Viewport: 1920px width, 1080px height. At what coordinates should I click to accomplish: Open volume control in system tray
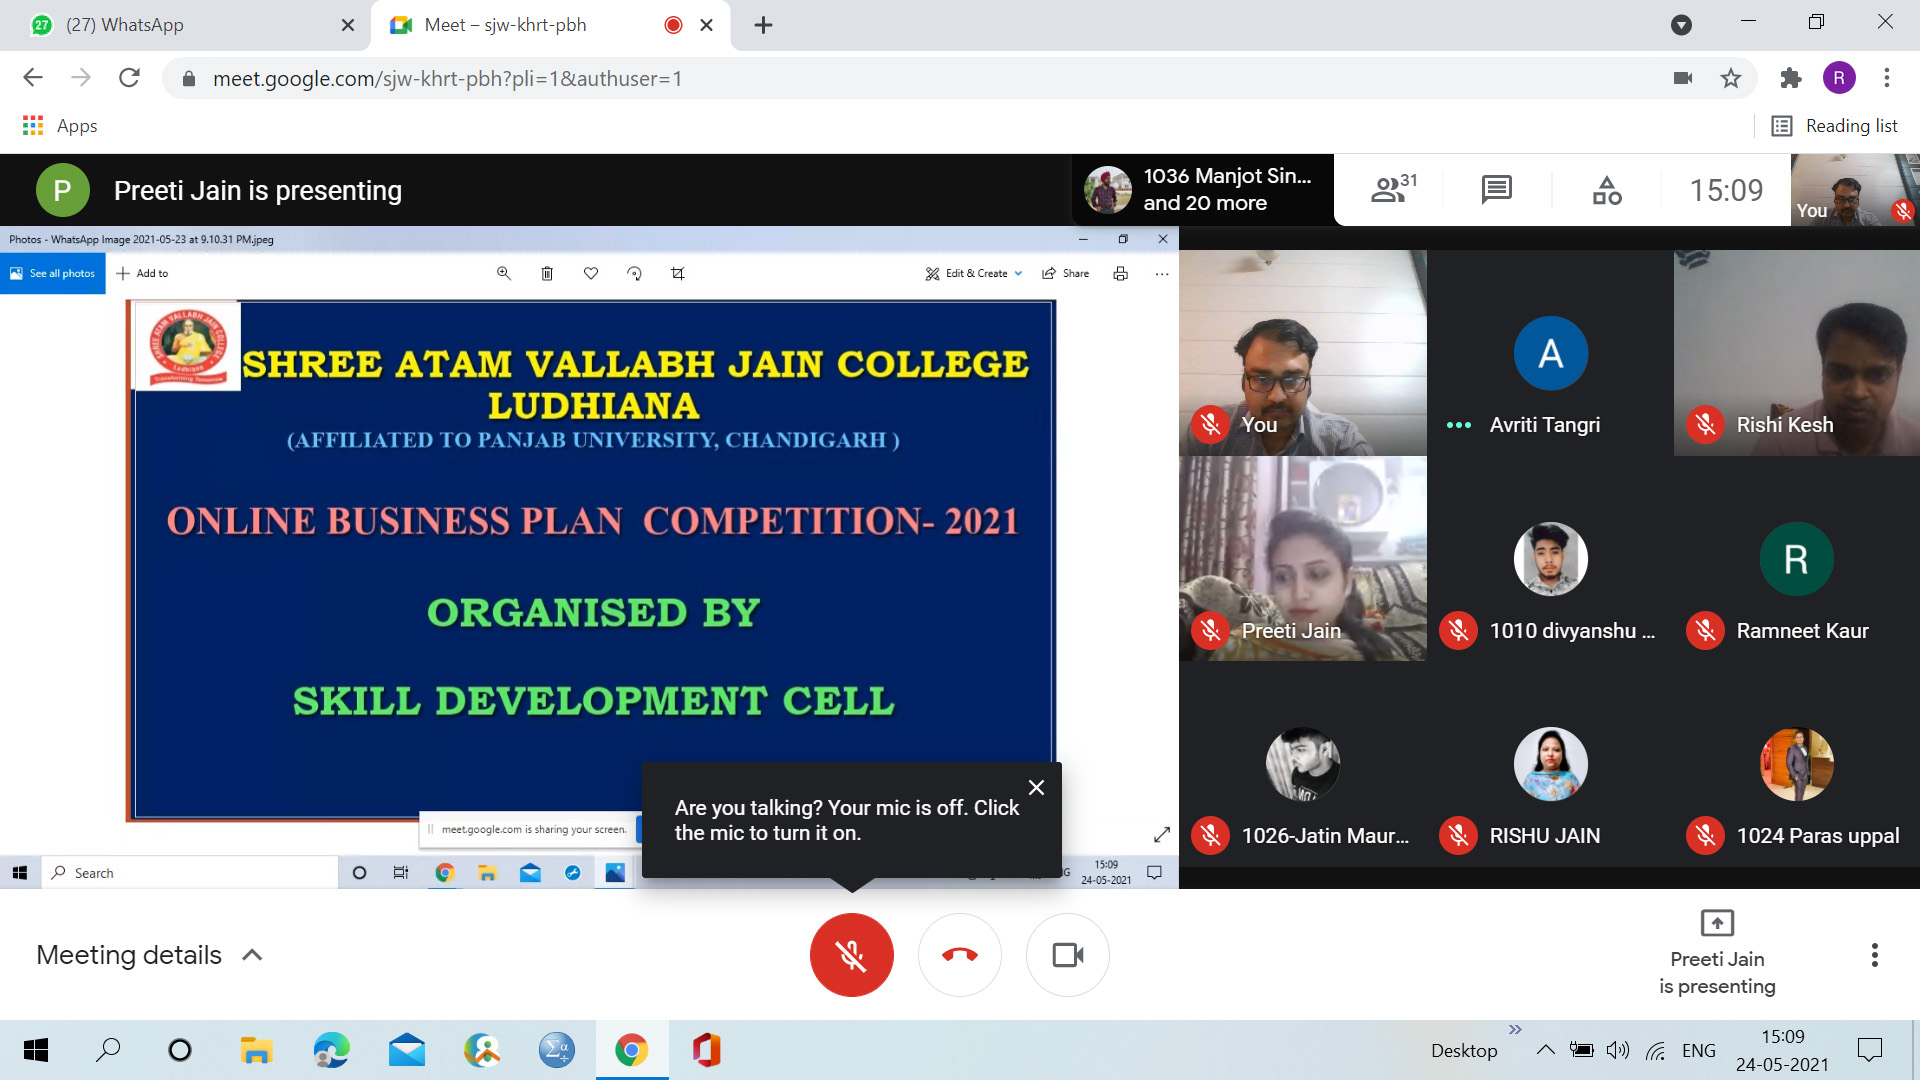1618,1050
